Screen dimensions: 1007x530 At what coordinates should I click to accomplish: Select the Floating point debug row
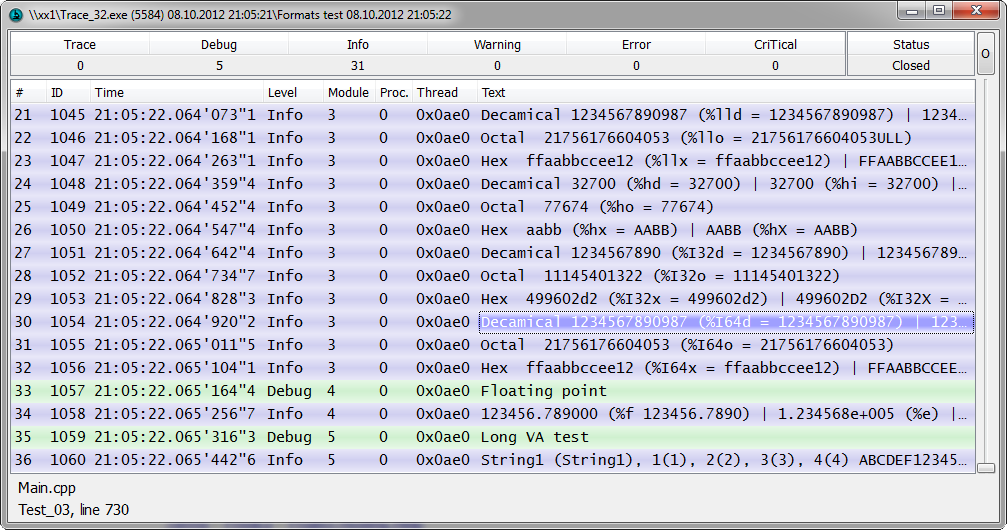493,391
